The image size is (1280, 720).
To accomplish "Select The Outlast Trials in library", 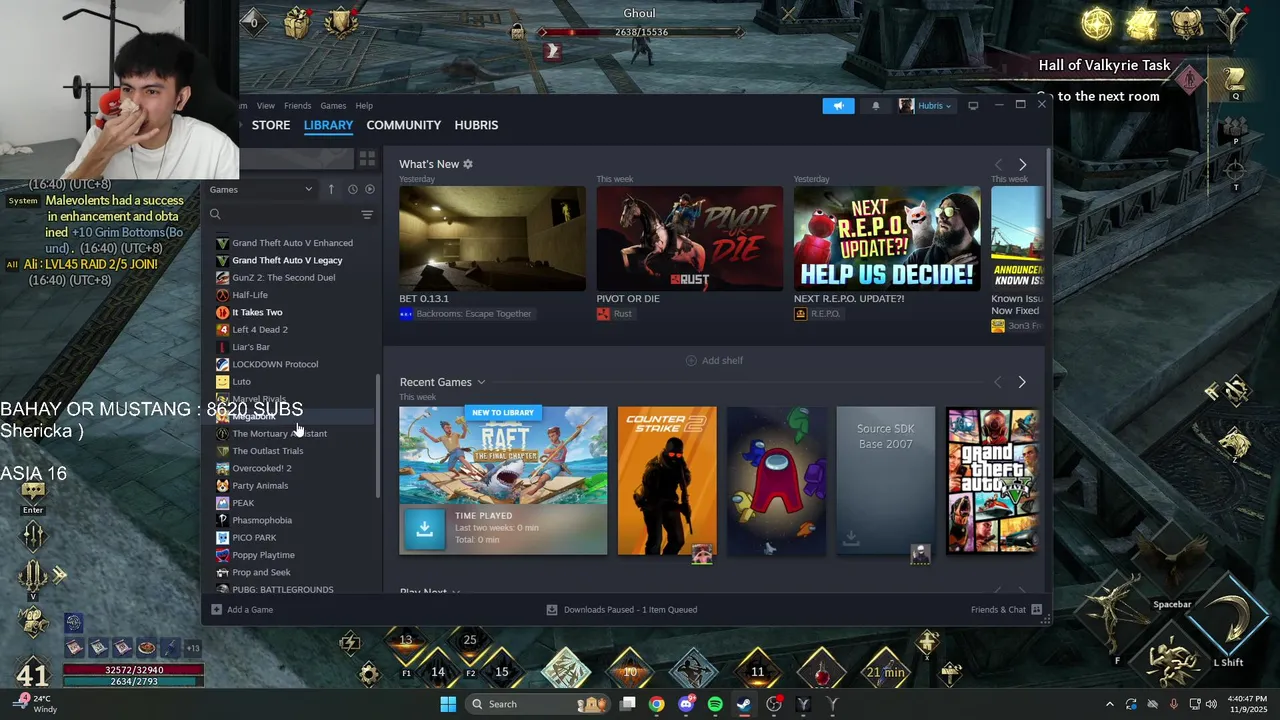I will point(267,451).
